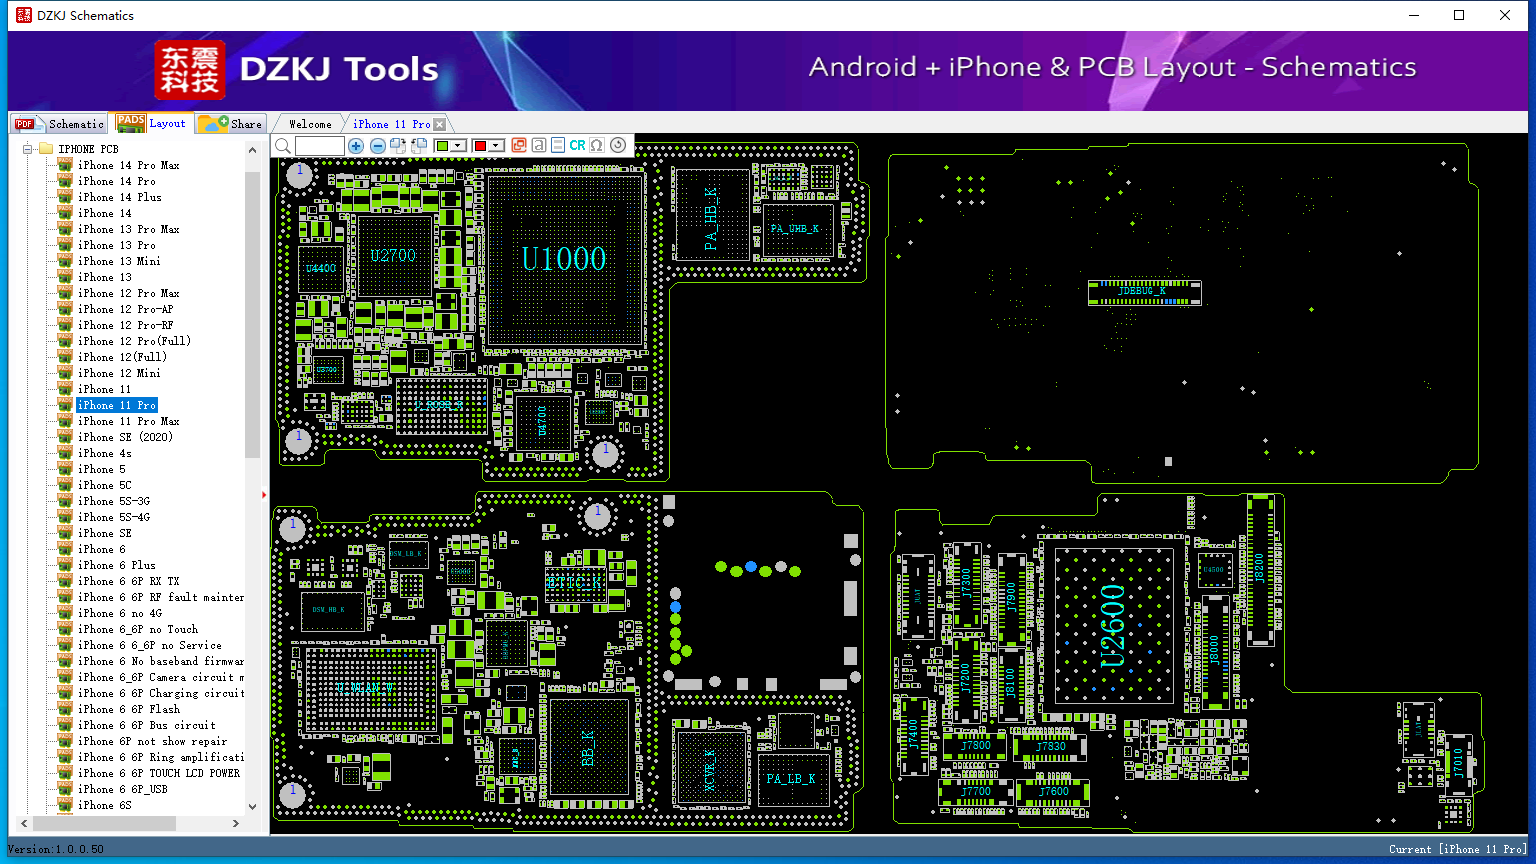Click the tree list's scroll up arrow
Viewport: 1536px width, 864px height.
pos(252,150)
